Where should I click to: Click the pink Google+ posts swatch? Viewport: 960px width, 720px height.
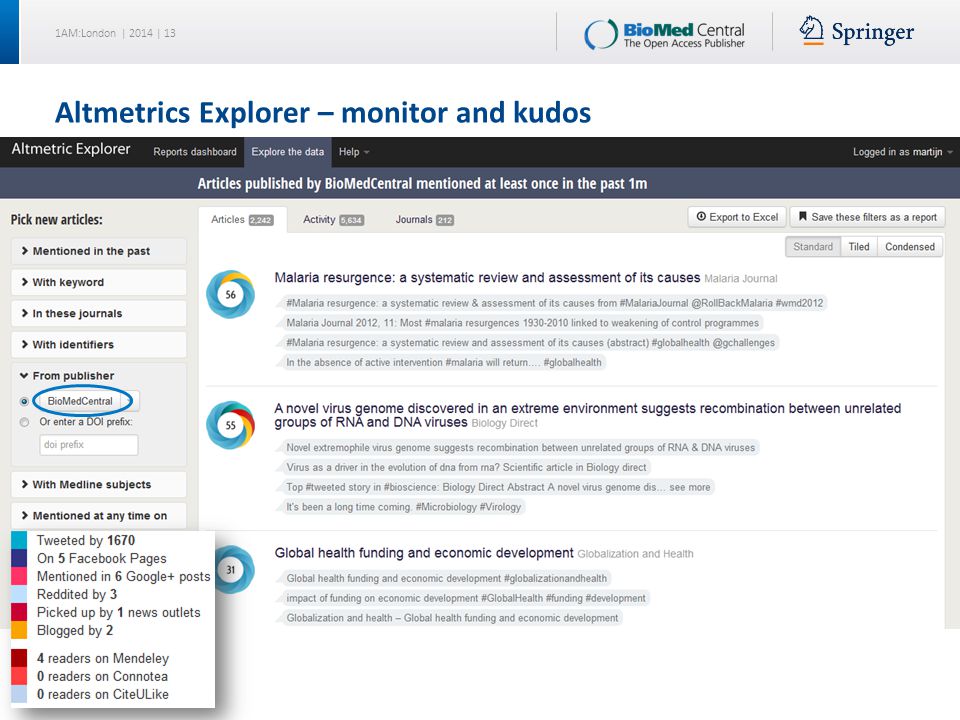(x=19, y=576)
